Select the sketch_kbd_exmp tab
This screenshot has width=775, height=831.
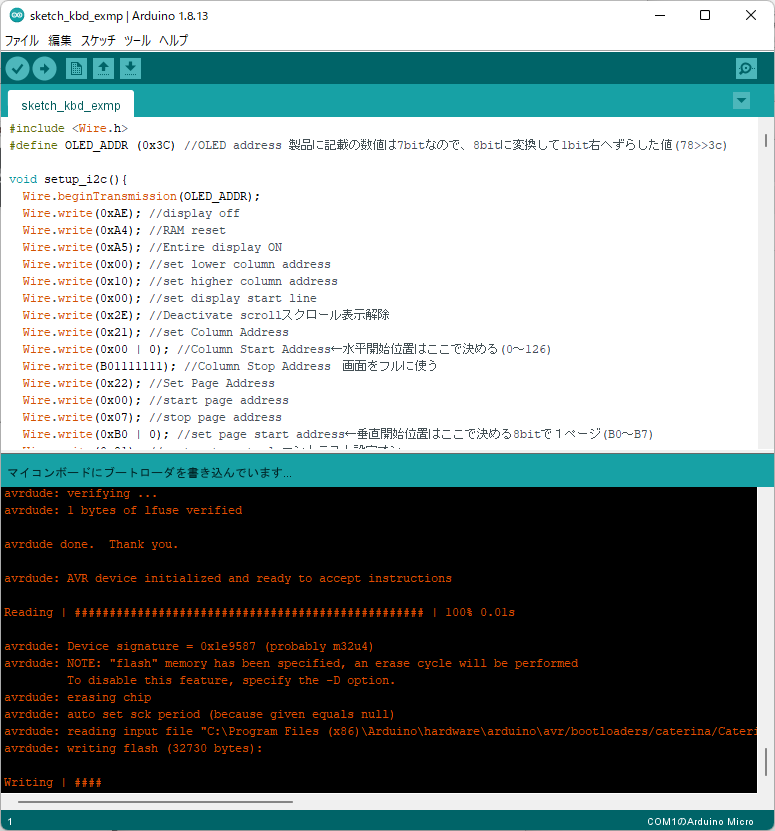(70, 105)
